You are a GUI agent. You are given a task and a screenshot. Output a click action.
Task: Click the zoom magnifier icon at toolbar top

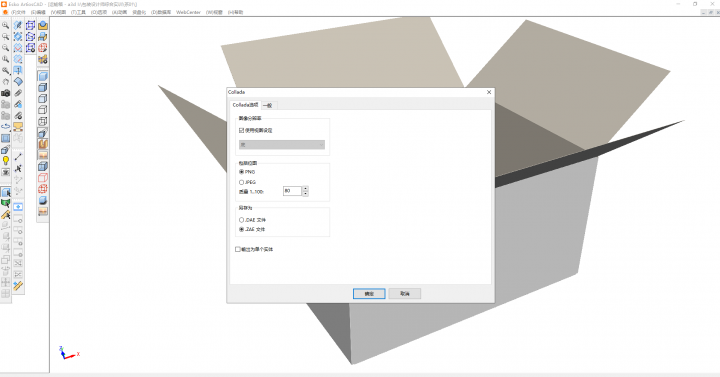point(6,25)
